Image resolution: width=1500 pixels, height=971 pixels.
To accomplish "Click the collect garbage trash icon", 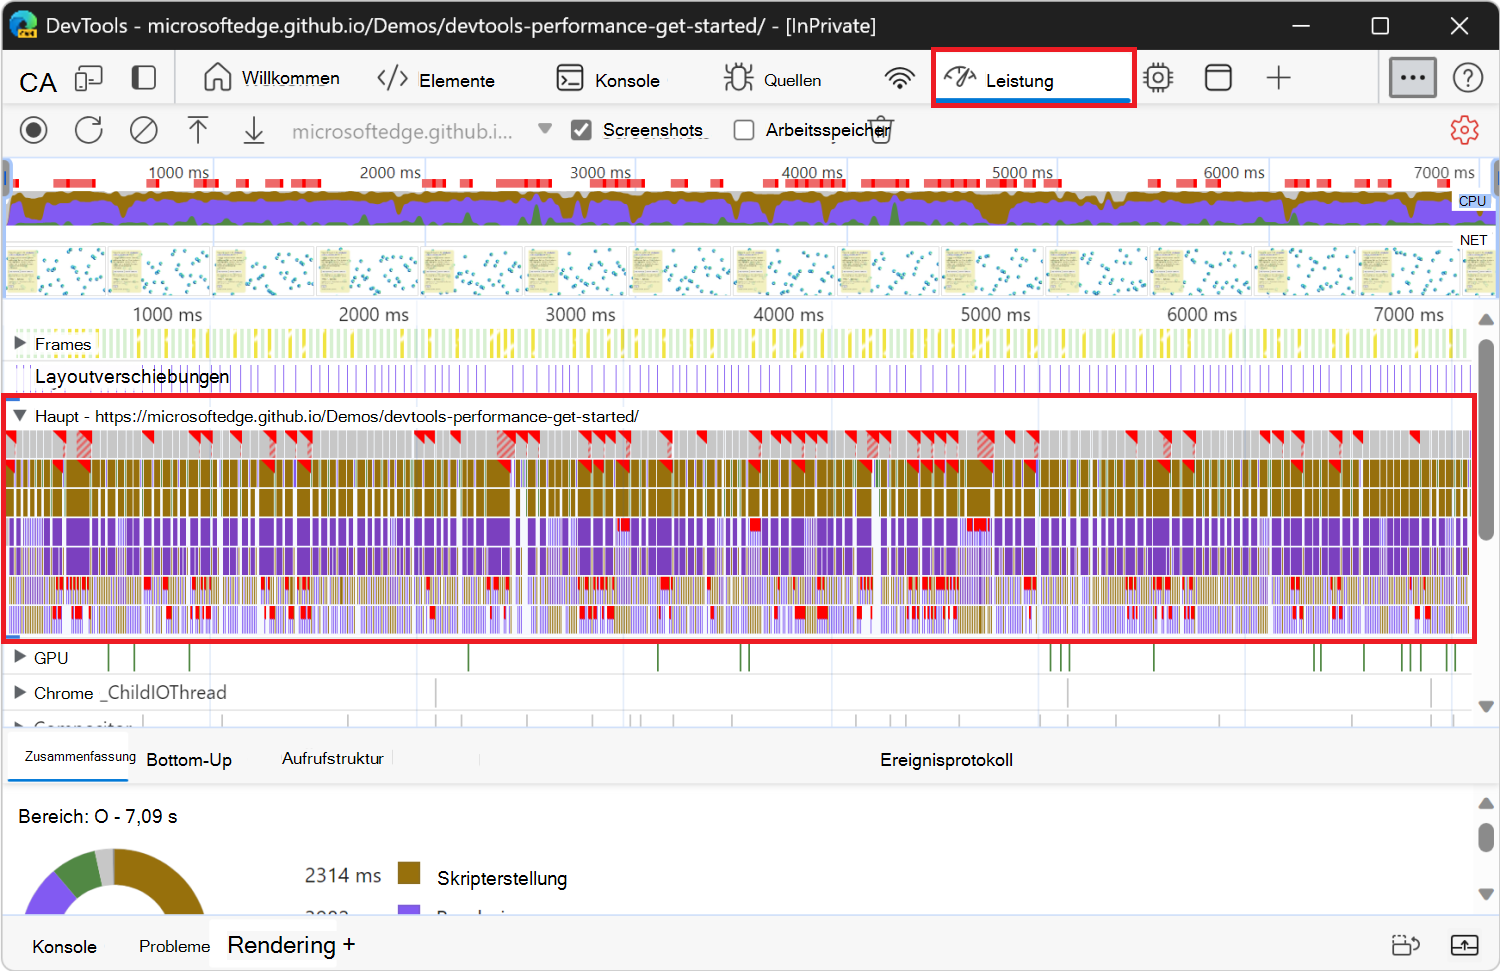I will (x=881, y=131).
